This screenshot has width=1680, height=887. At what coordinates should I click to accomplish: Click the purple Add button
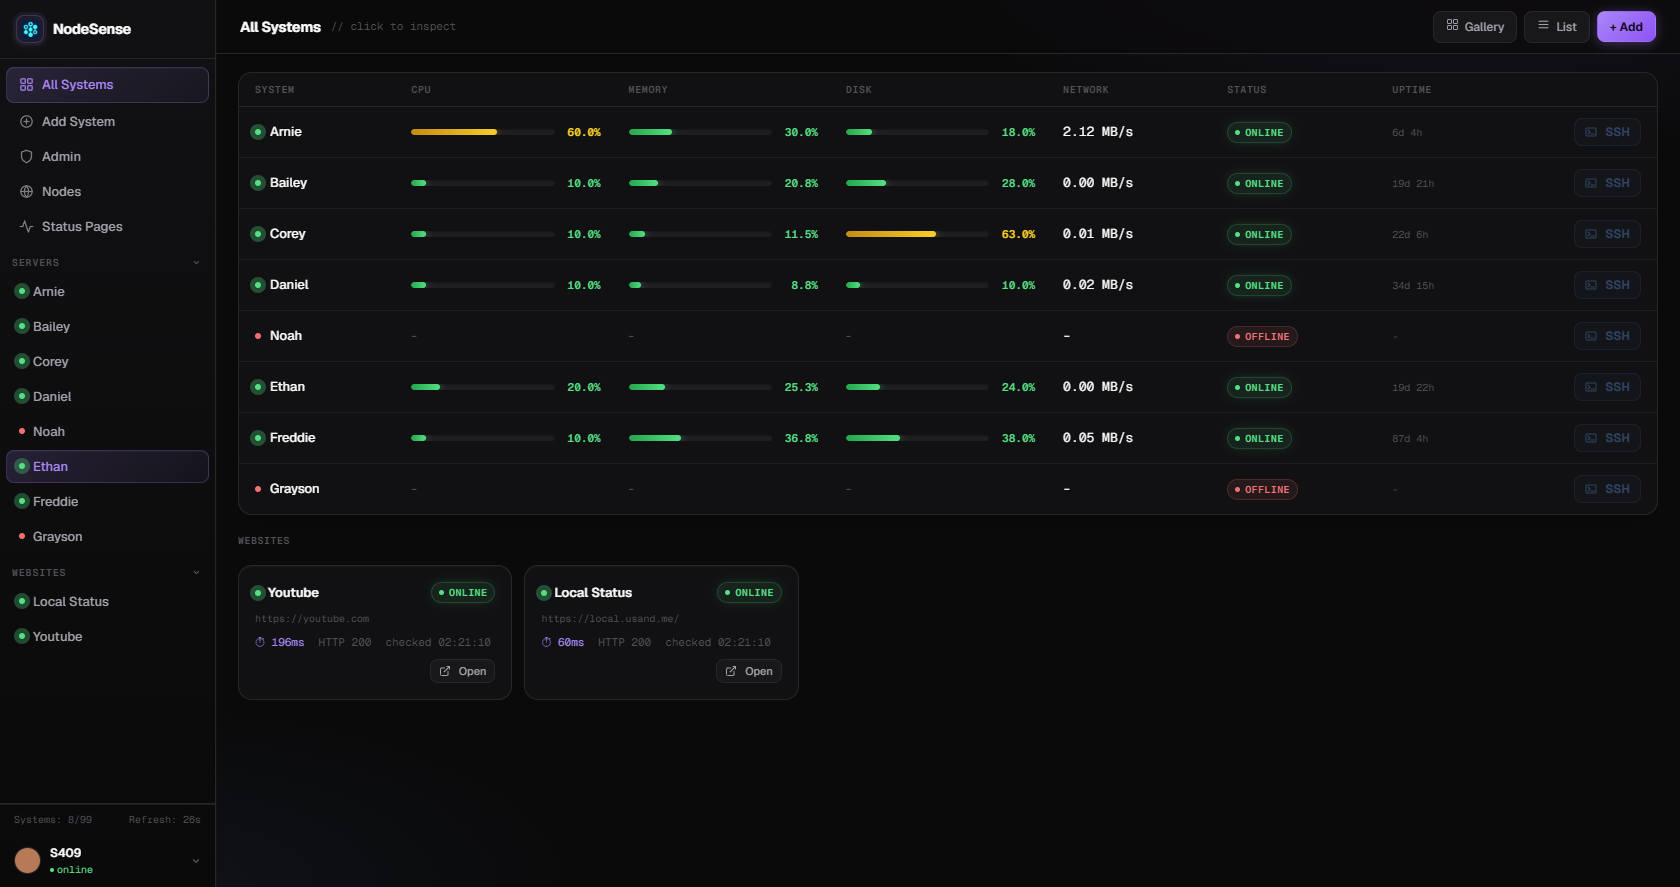[x=1626, y=27]
